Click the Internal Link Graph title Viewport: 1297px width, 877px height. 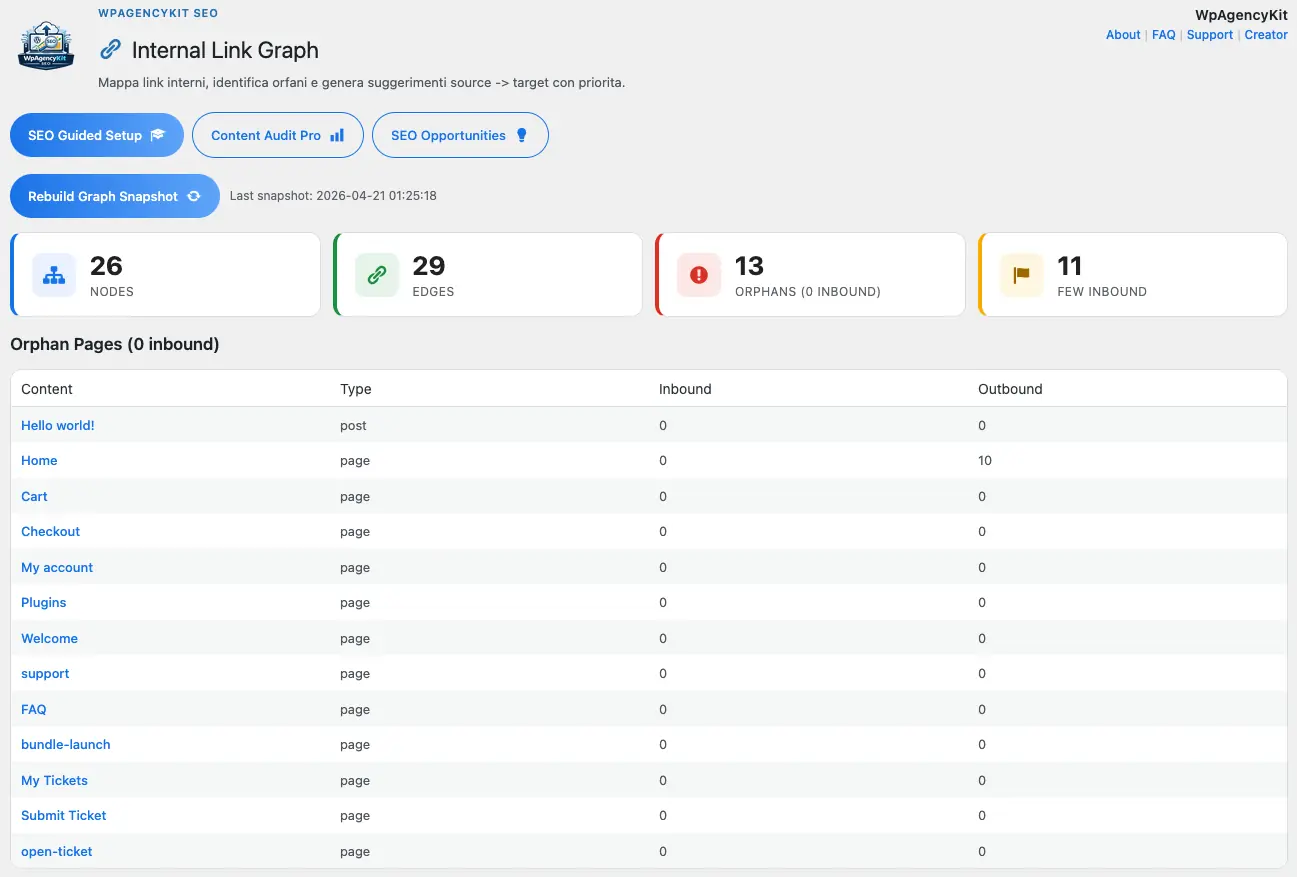[x=225, y=50]
